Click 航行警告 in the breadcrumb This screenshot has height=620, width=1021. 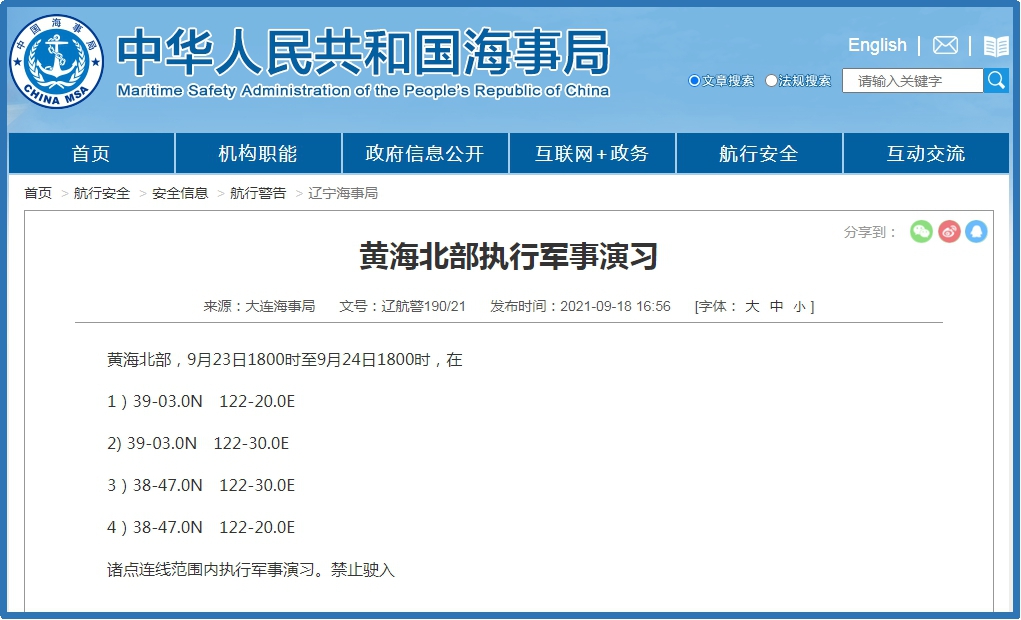pos(258,193)
